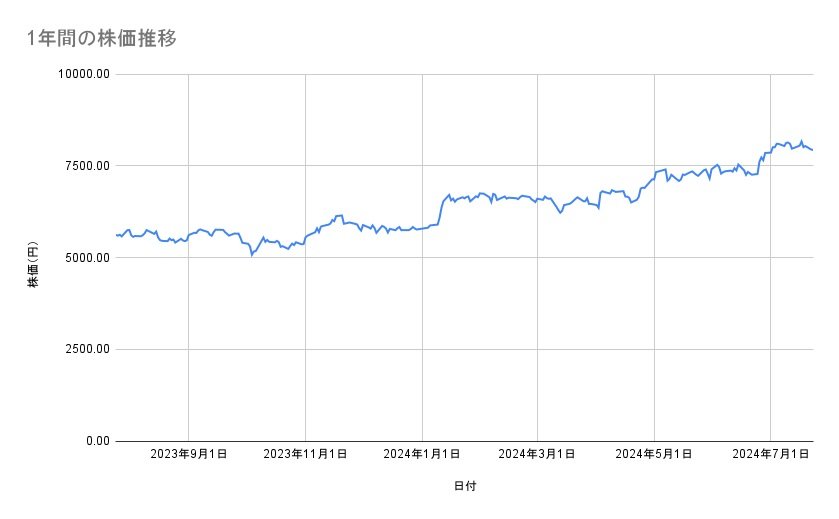Click the line's lowest dip in October 2023

tap(251, 255)
